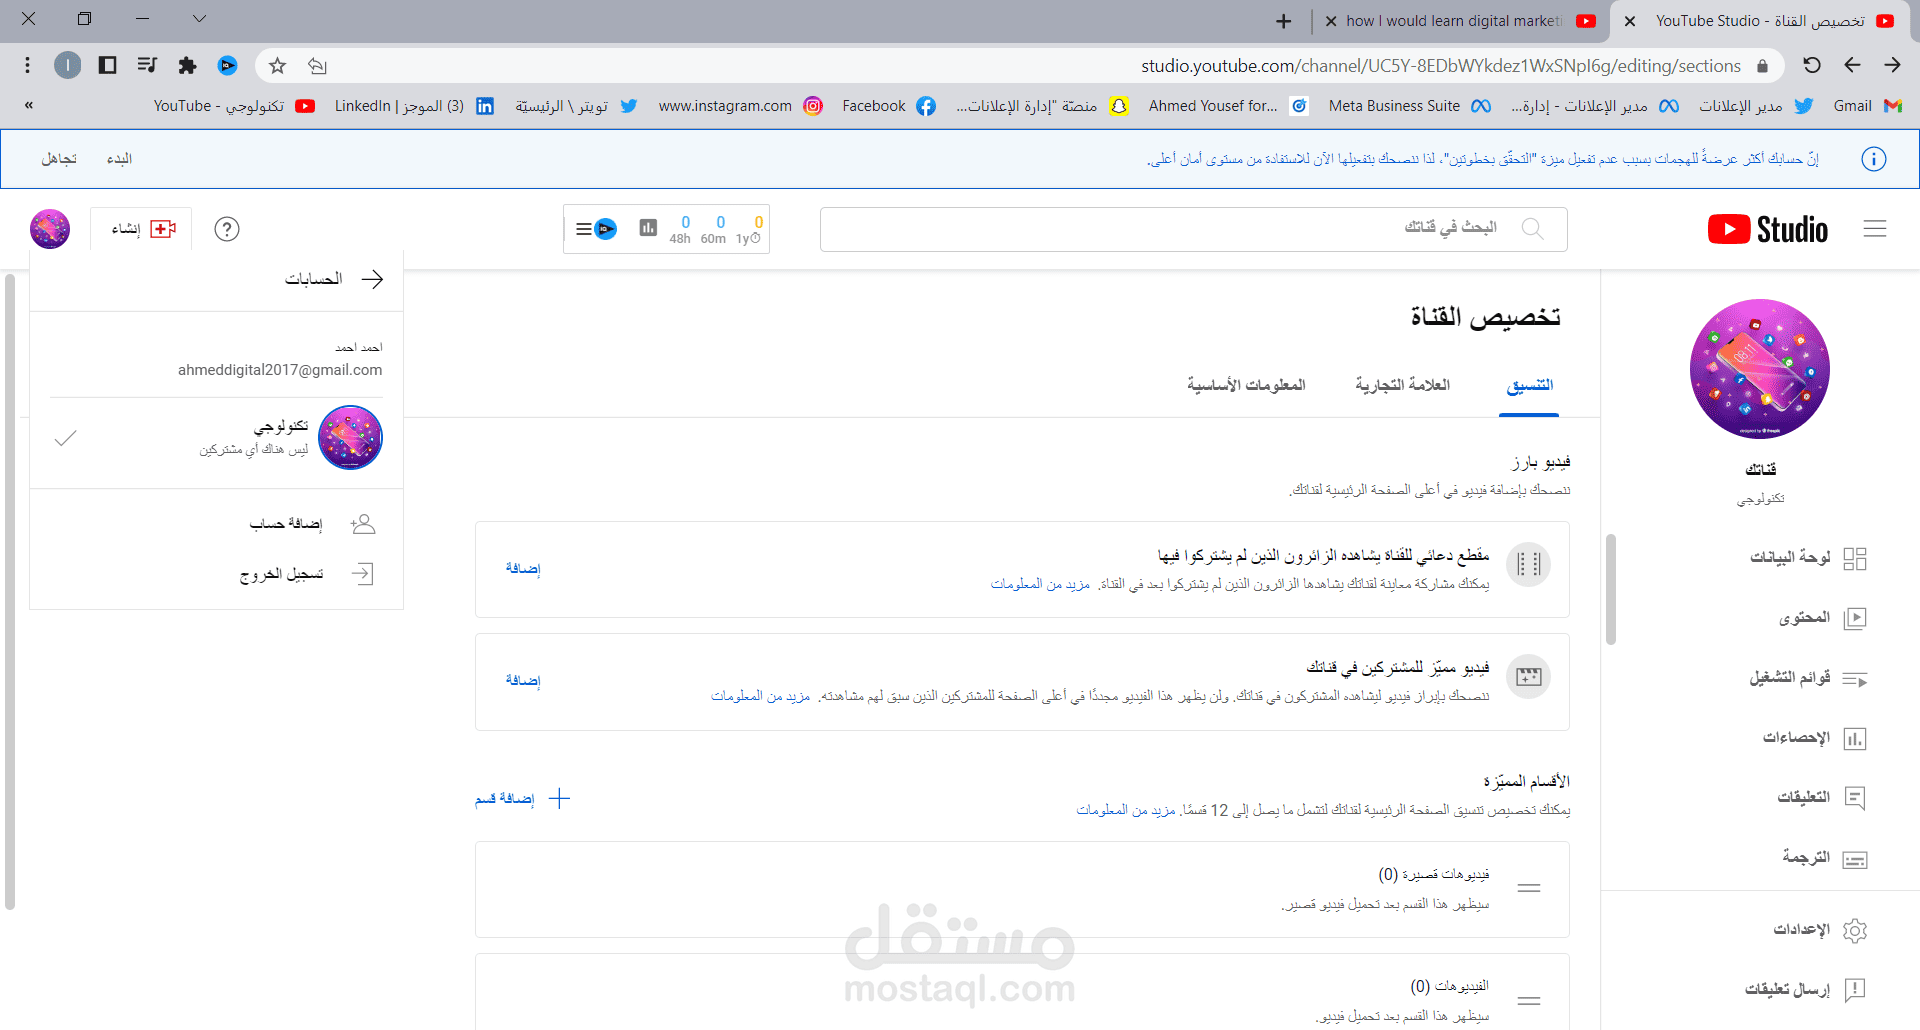
Task: Open Comments (التعليقات) in the sidebar
Action: pyautogui.click(x=1854, y=798)
